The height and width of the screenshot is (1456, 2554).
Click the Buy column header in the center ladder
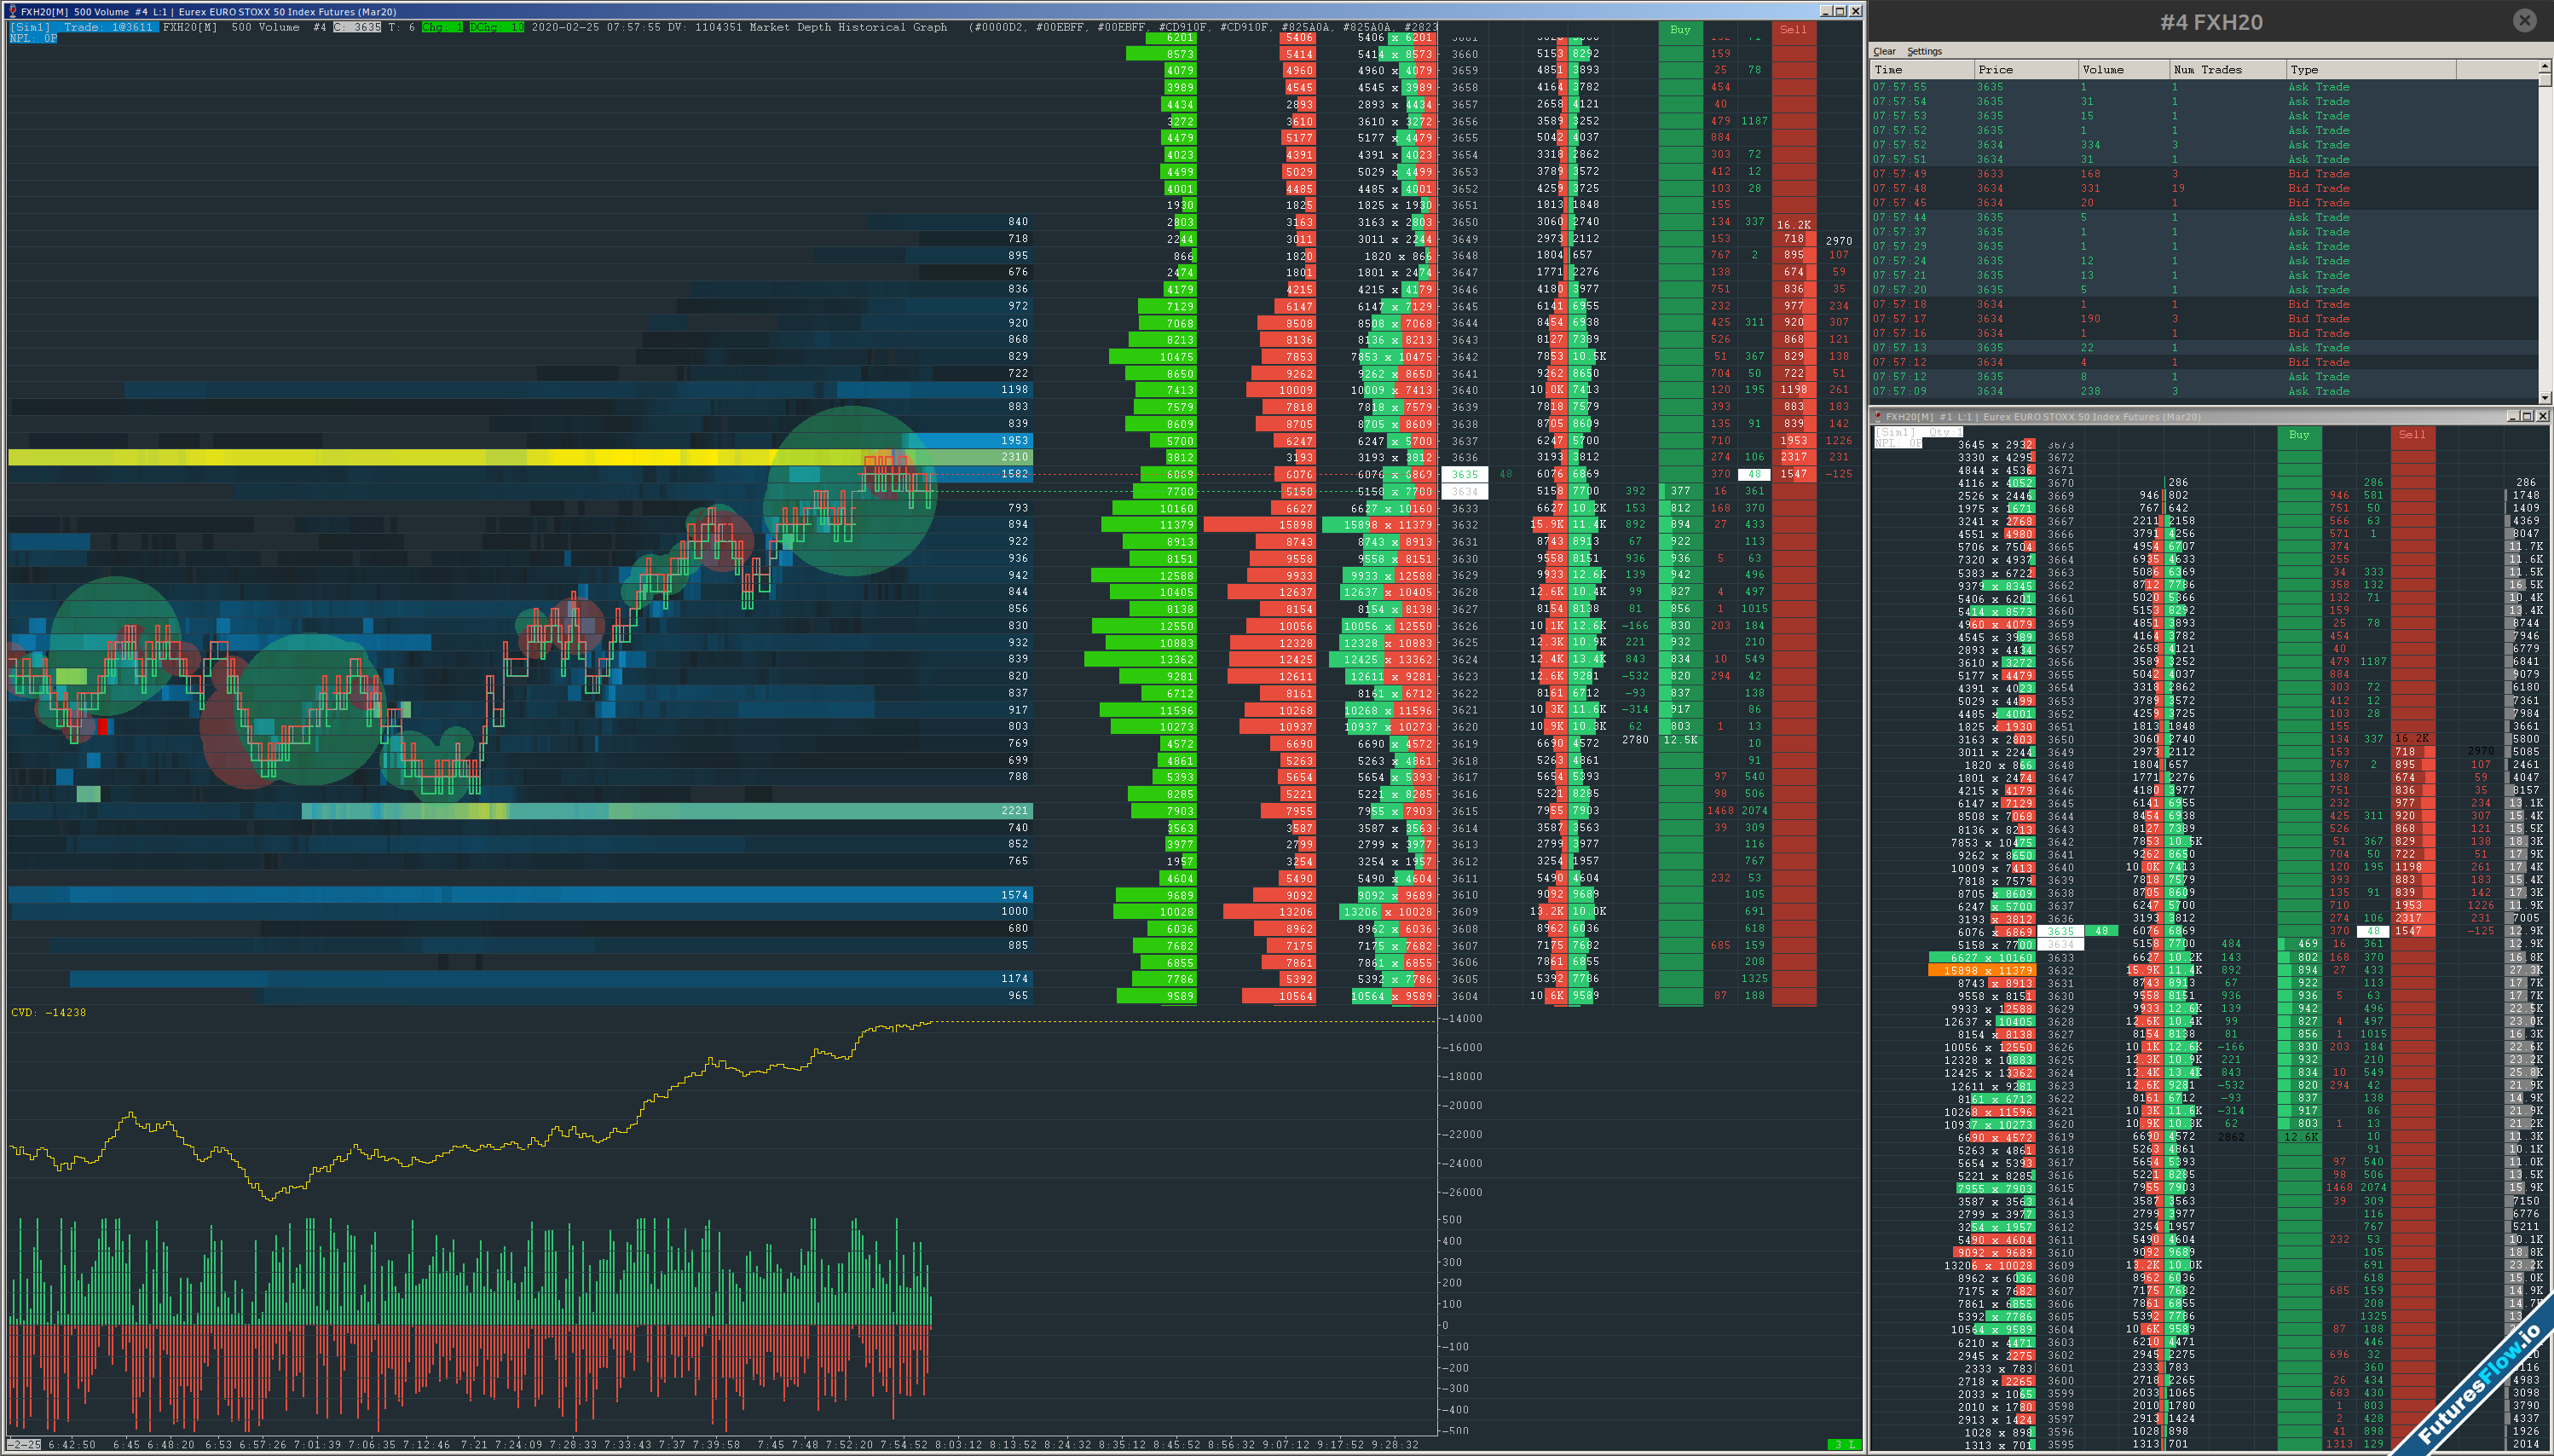coord(1680,30)
